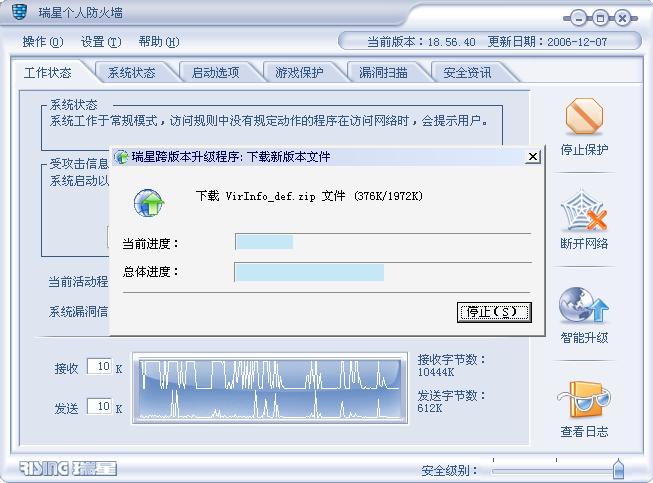The height and width of the screenshot is (483, 653).
Task: Switch to the 系统状态 tab
Action: (132, 72)
